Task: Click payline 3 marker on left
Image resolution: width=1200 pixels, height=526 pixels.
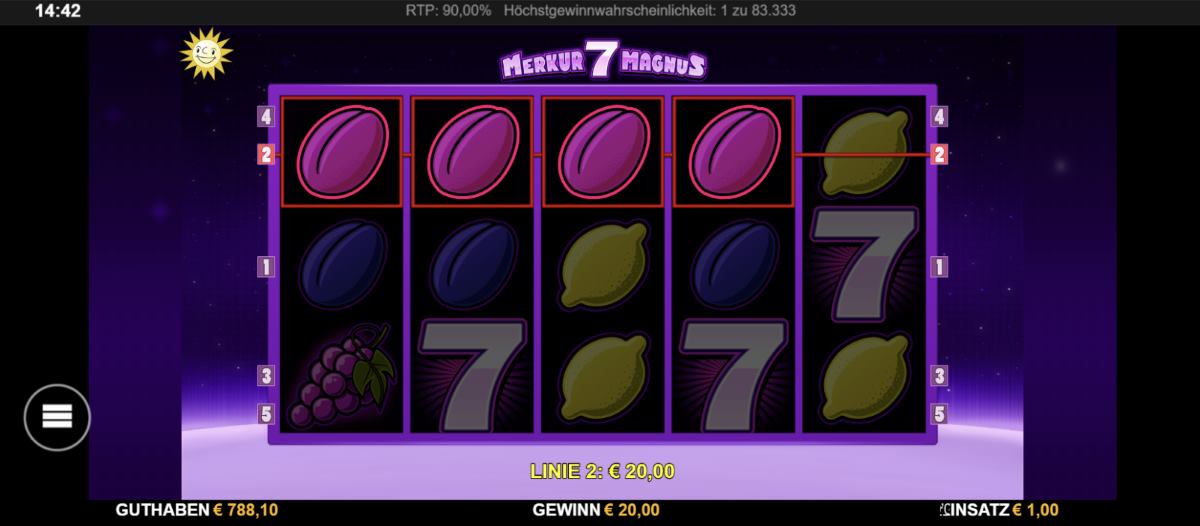Action: (x=266, y=376)
